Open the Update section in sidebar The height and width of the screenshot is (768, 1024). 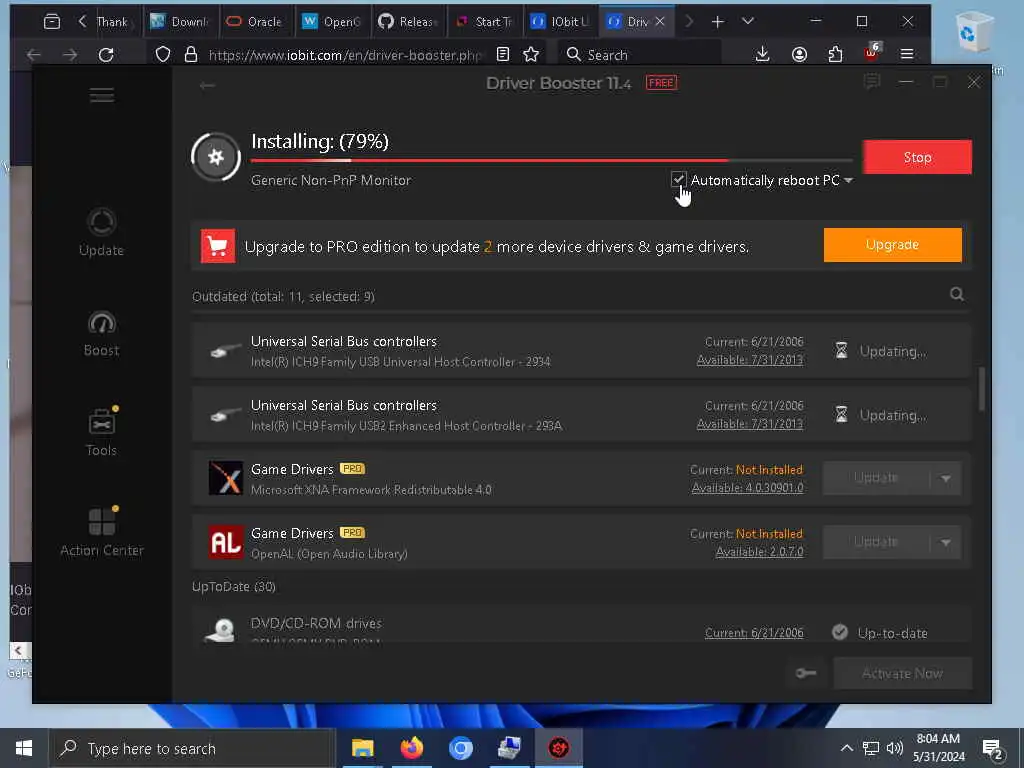point(101,232)
